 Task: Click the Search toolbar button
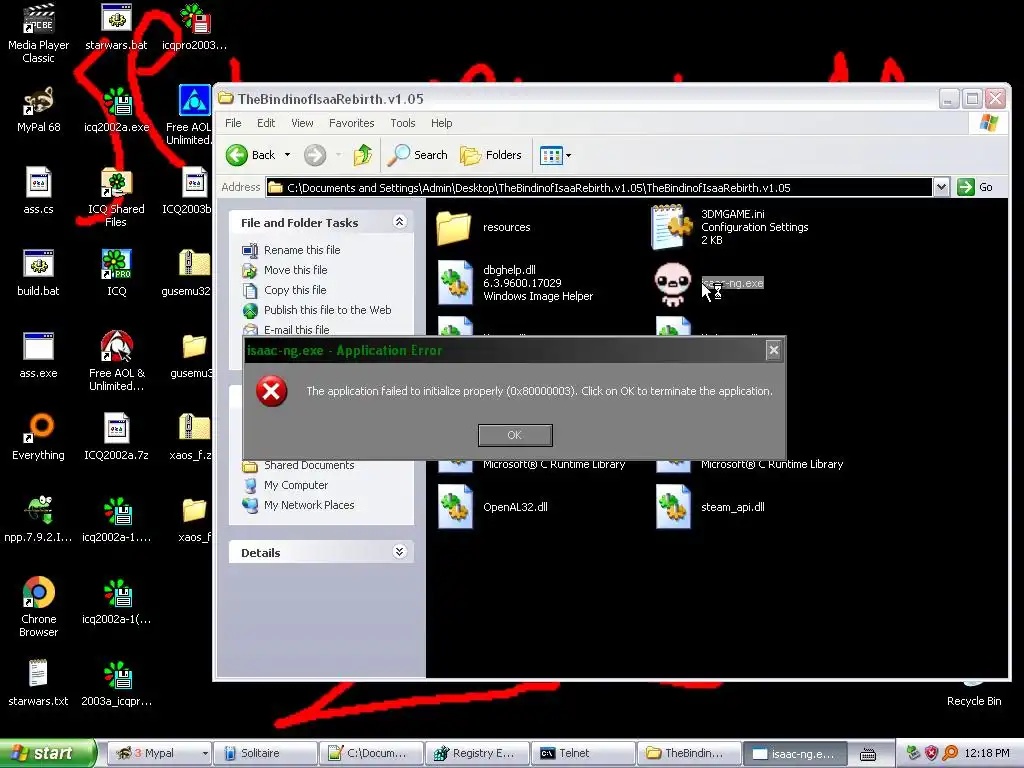418,155
